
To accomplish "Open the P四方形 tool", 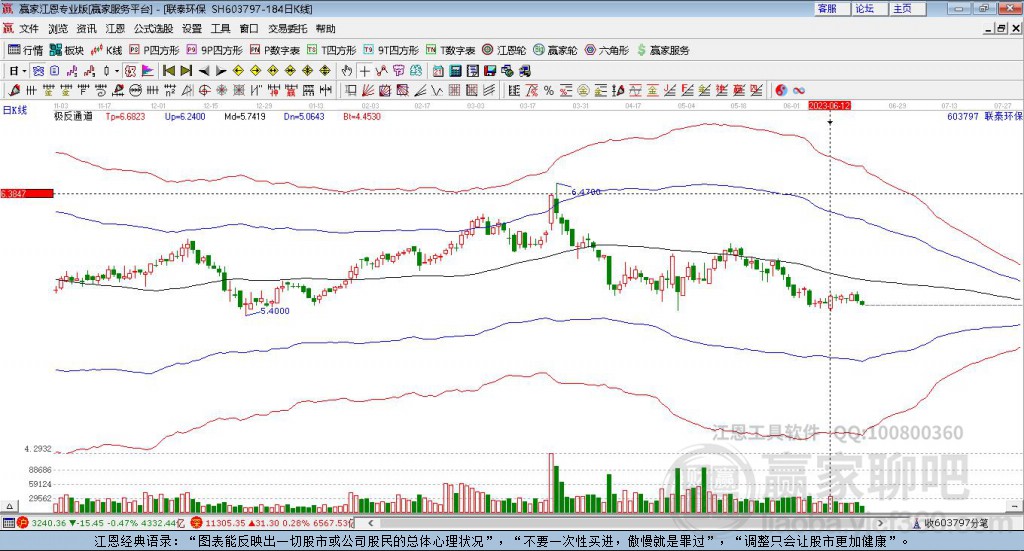I will click(x=154, y=50).
